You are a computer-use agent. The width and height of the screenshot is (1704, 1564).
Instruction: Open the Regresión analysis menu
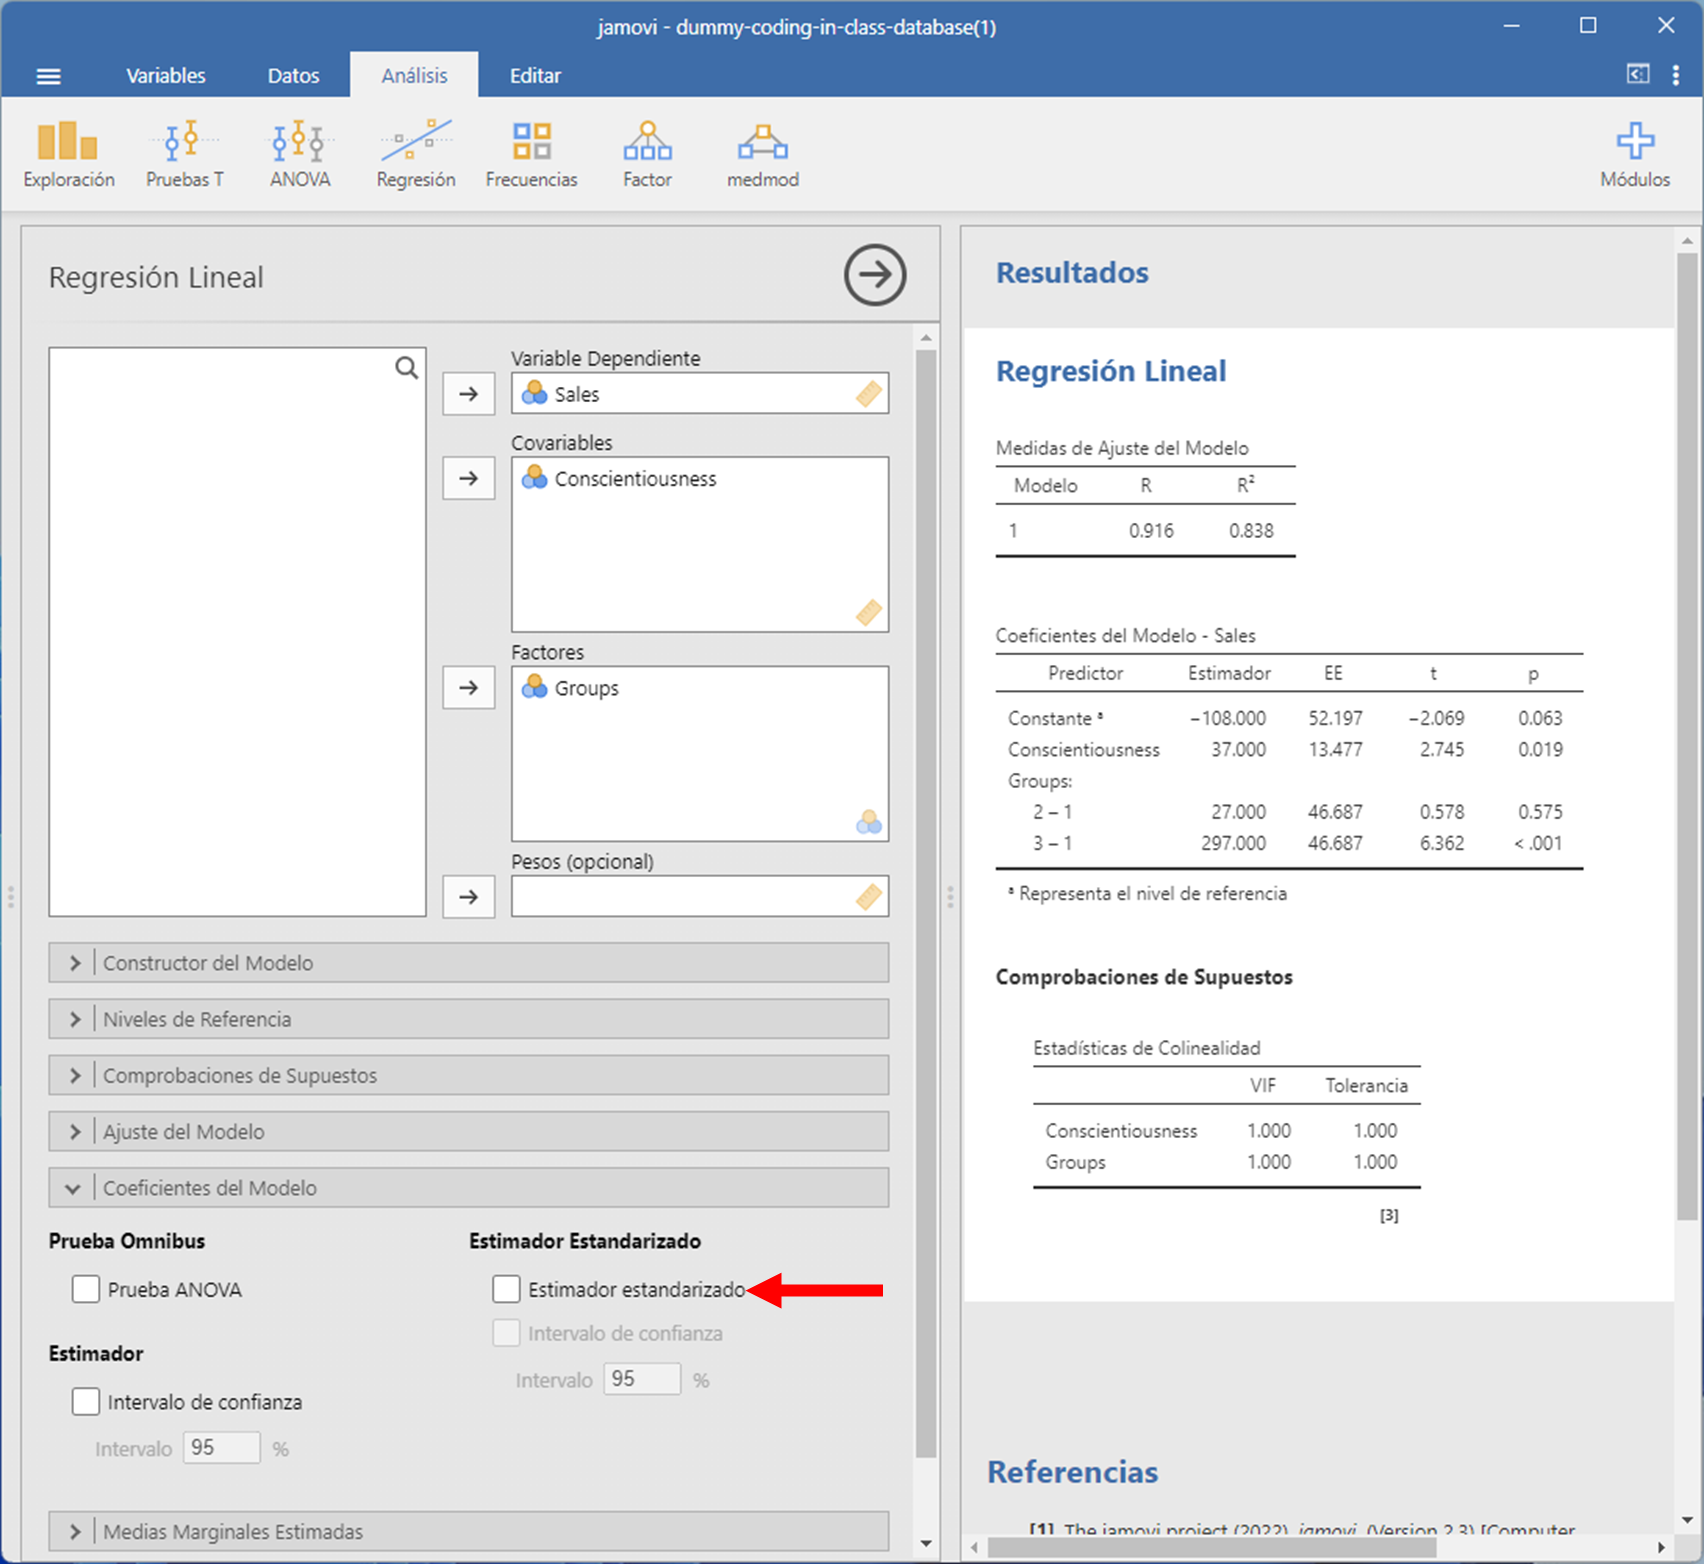point(415,154)
